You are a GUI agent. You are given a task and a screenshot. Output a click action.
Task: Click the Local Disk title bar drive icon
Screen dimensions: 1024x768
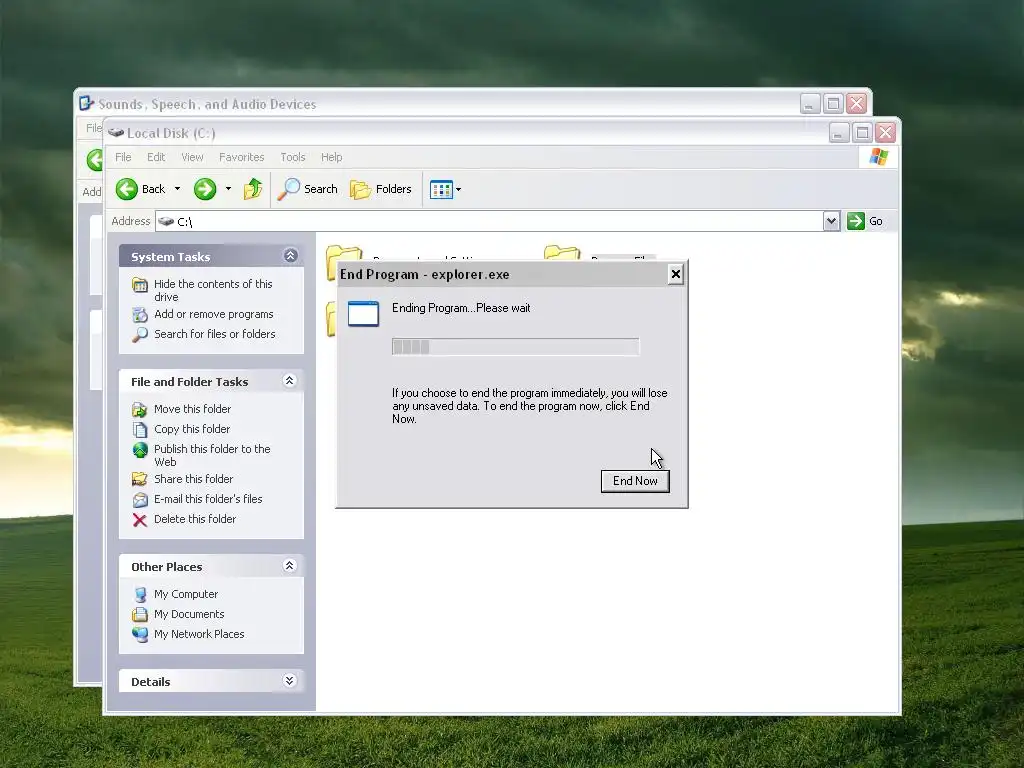(x=116, y=133)
